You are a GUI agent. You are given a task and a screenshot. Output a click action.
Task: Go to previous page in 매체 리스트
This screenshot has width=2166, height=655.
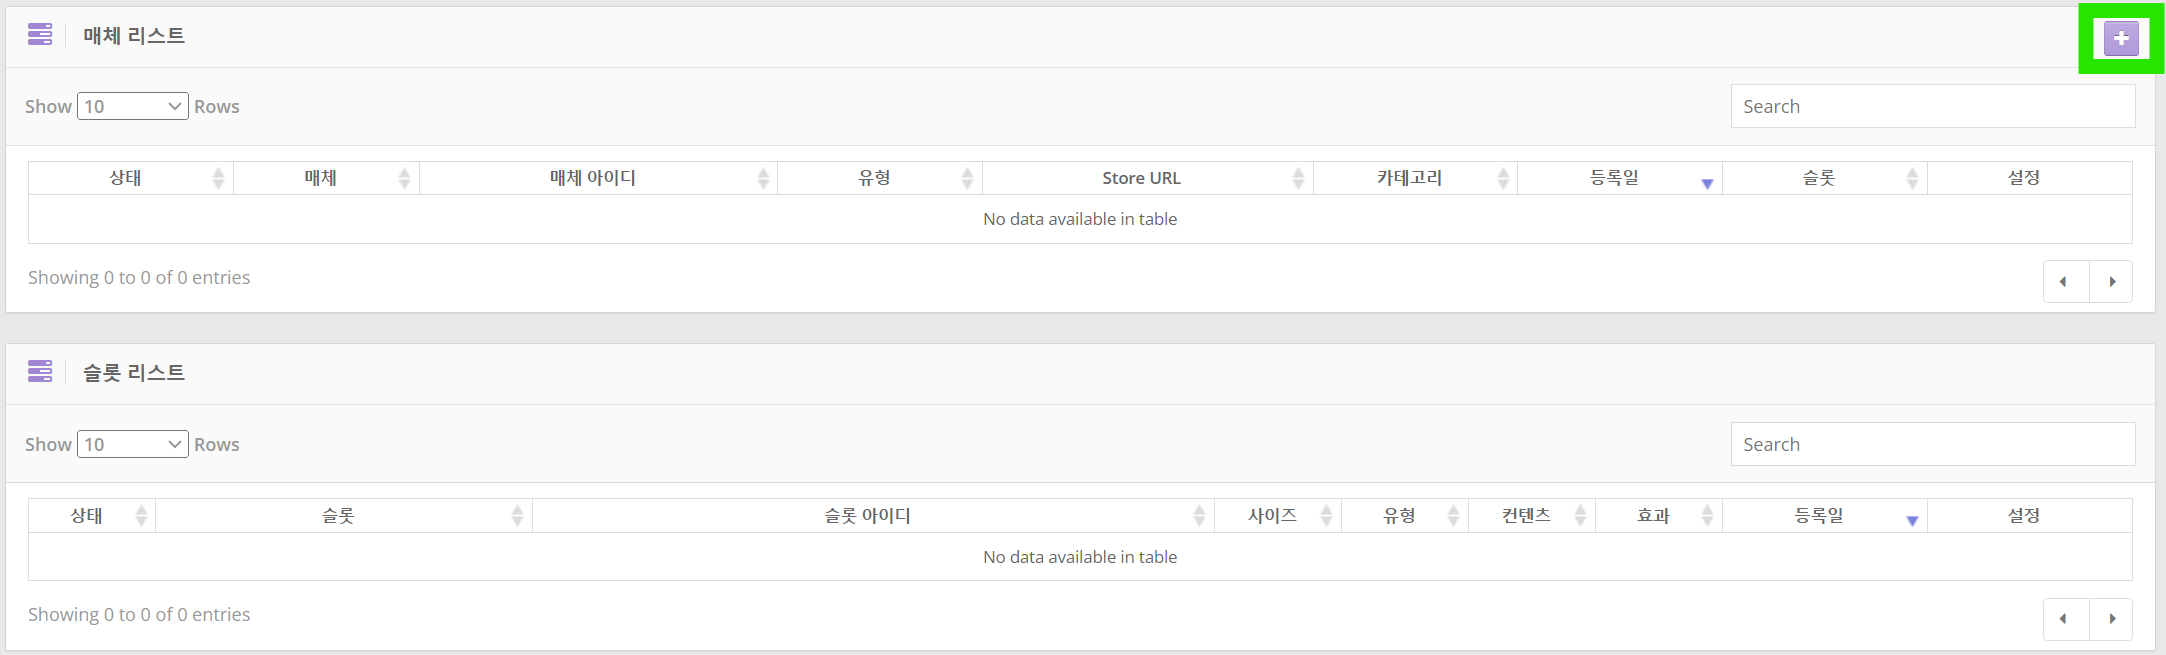[2065, 281]
